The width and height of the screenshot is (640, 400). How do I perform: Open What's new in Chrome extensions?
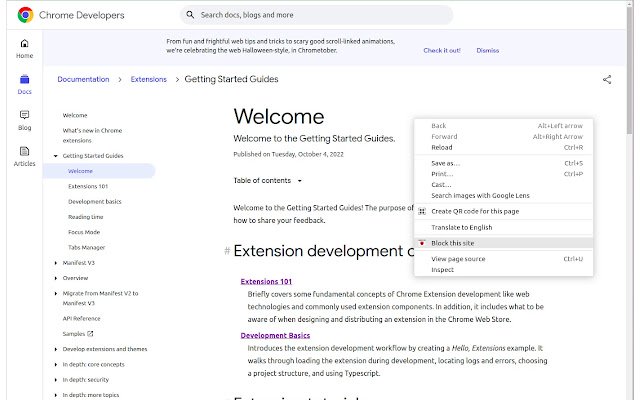(x=92, y=136)
